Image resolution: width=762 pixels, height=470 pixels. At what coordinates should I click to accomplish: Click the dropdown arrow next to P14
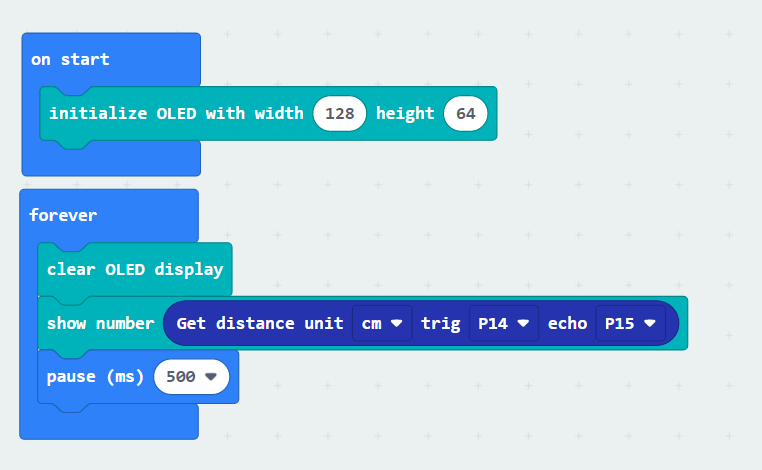(x=523, y=323)
